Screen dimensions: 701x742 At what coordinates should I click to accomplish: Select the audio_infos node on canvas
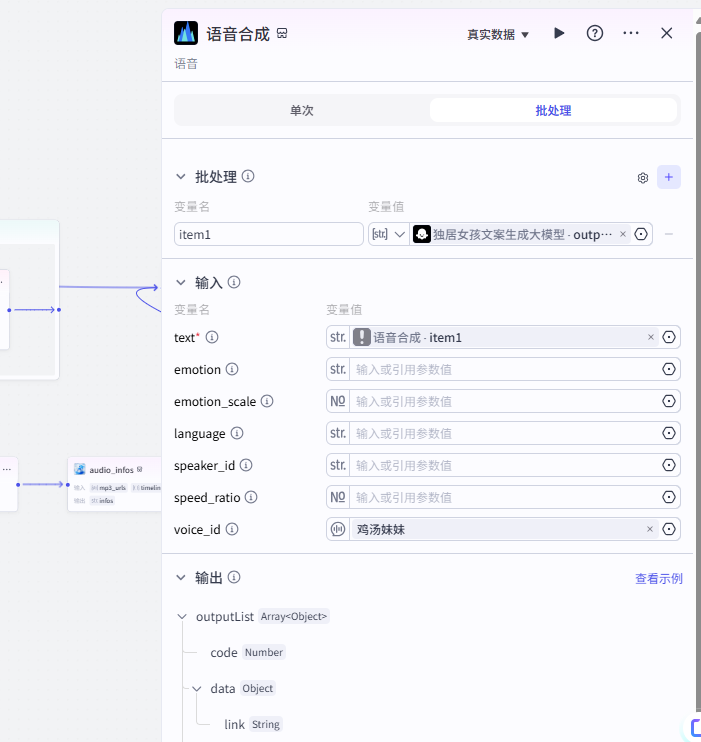(x=115, y=484)
